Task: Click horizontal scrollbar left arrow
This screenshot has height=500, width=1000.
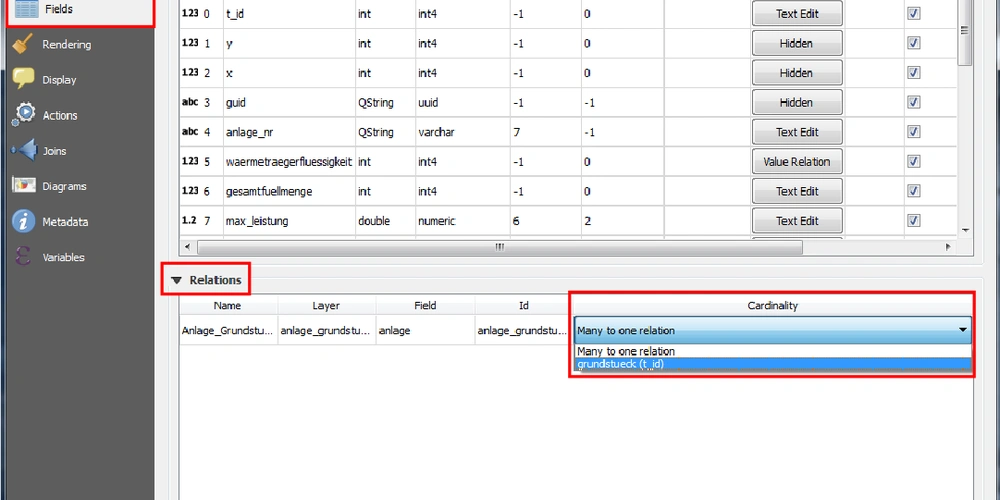Action: click(187, 246)
